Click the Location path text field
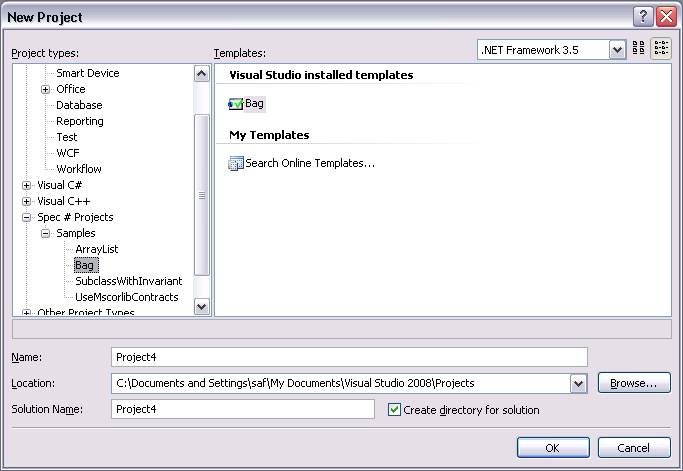Image resolution: width=683 pixels, height=471 pixels. pyautogui.click(x=341, y=383)
